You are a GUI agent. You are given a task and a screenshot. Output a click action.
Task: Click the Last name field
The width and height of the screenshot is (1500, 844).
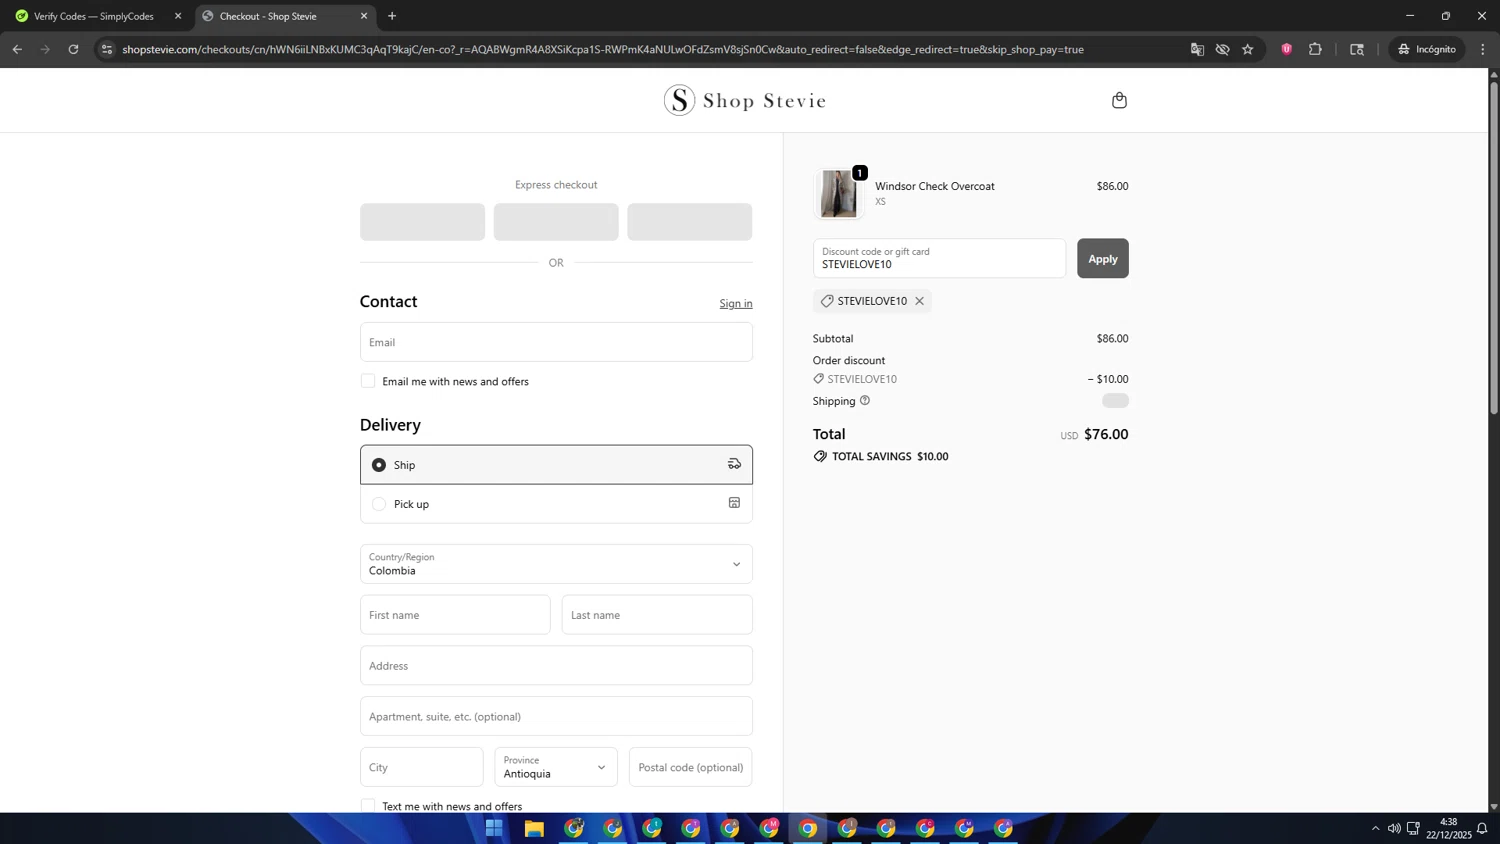(657, 615)
